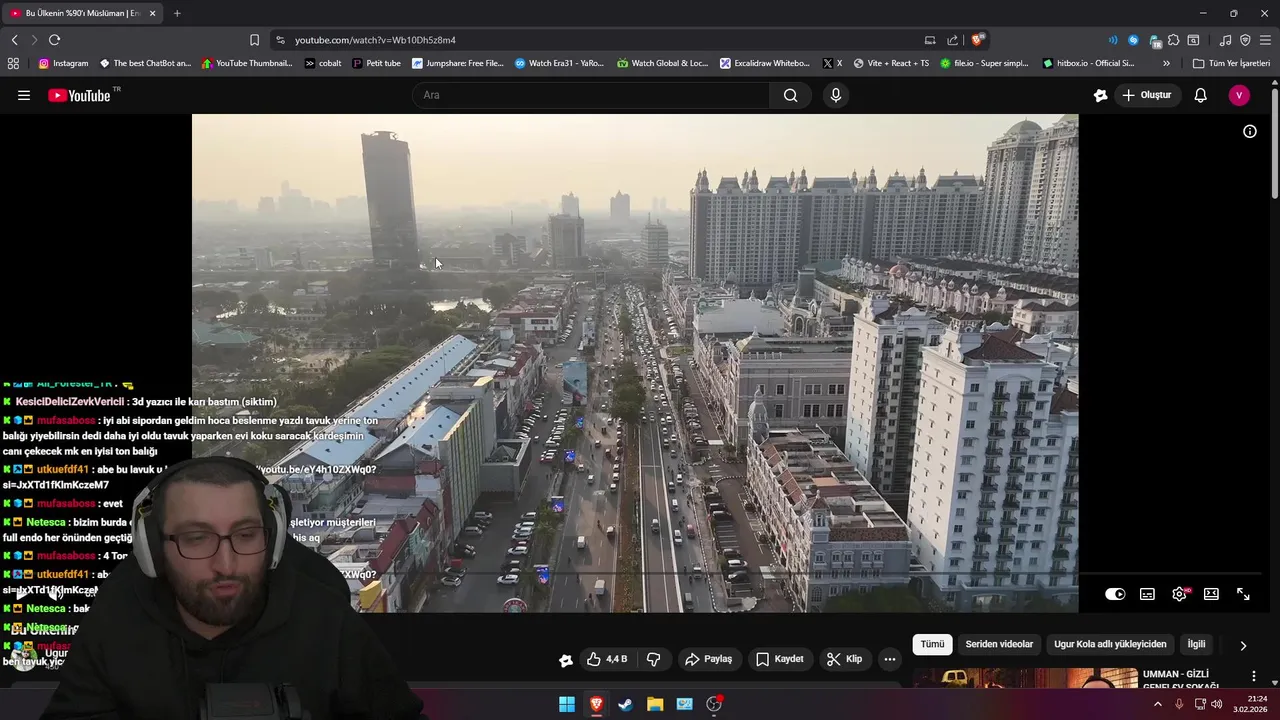
Task: Click the search magnifier button
Action: coord(790,95)
